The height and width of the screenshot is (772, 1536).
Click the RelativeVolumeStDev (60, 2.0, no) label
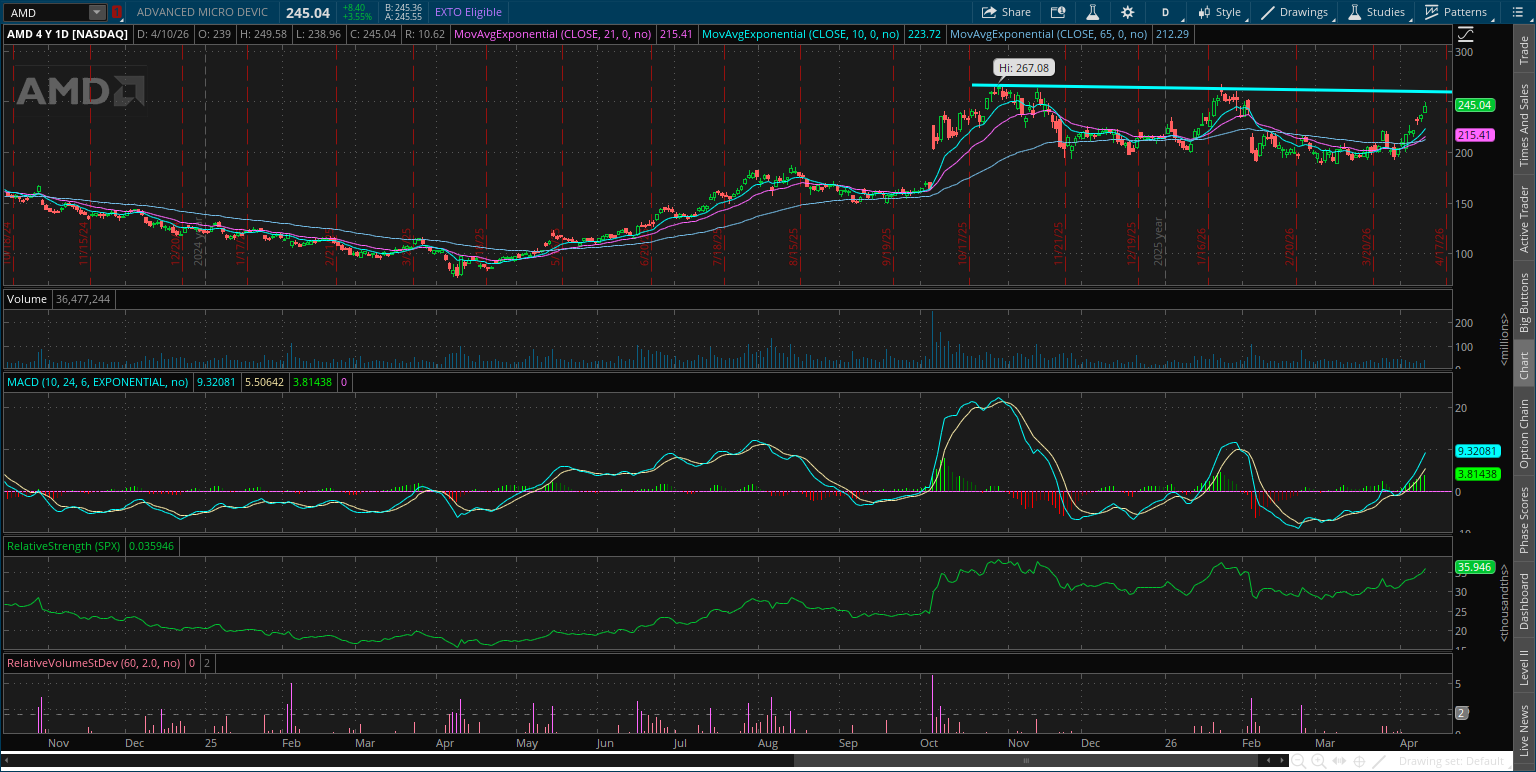(x=93, y=663)
